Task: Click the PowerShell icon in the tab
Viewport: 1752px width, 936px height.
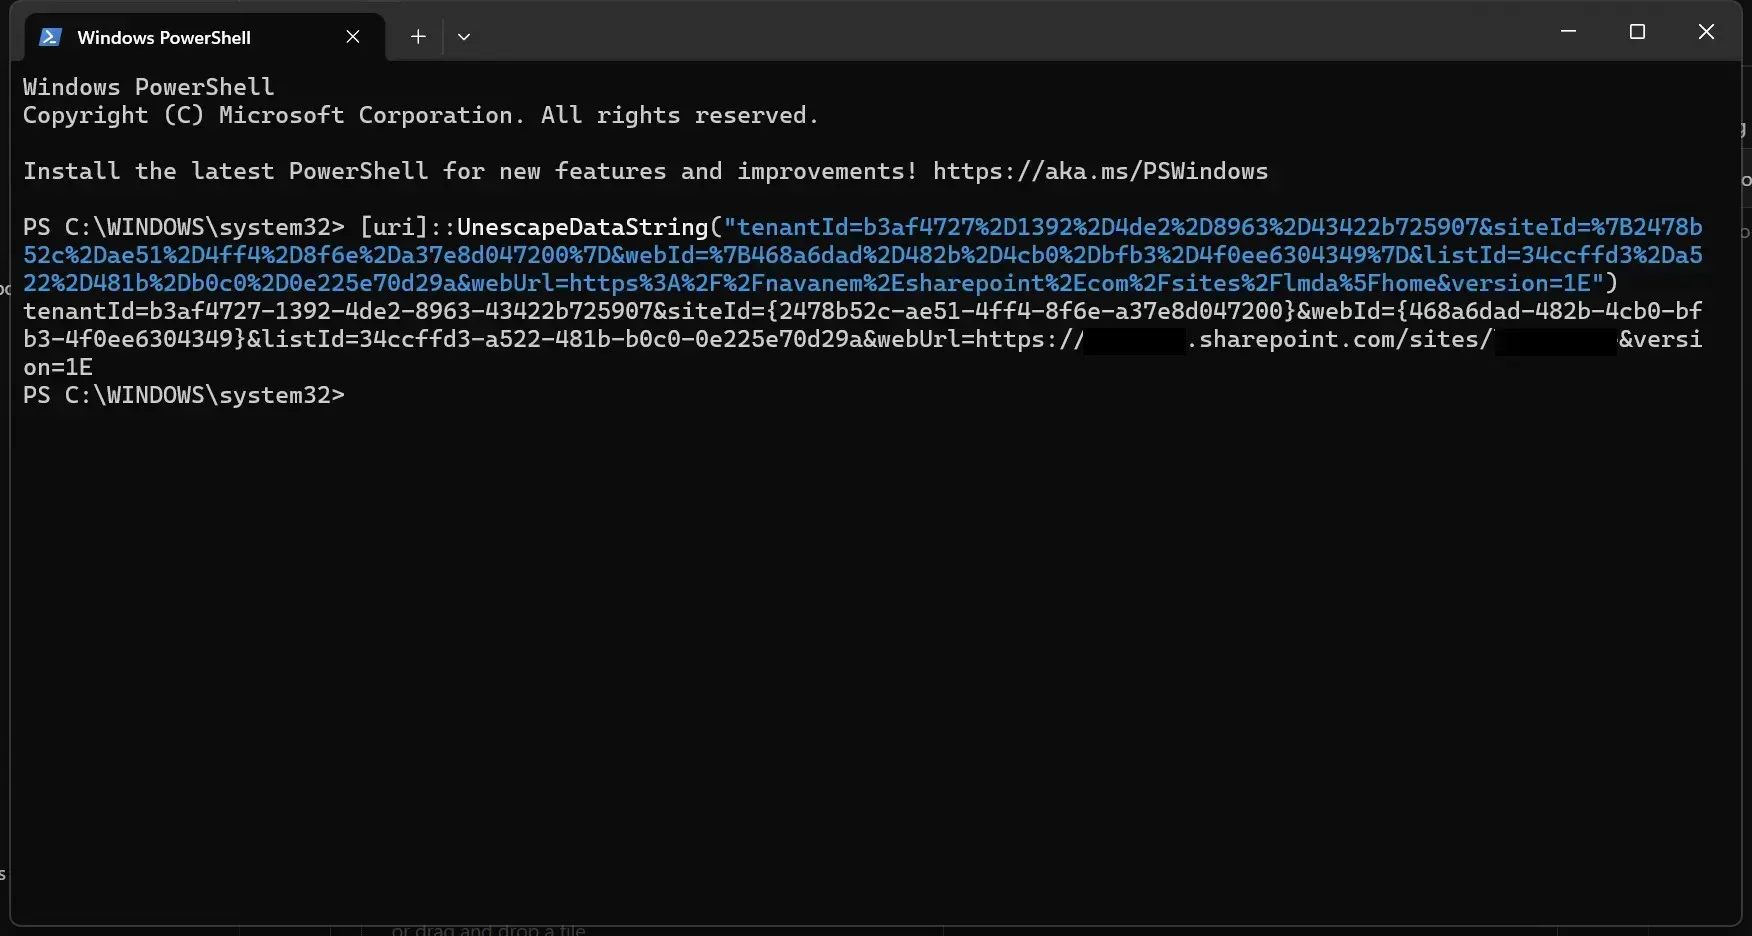Action: (50, 37)
